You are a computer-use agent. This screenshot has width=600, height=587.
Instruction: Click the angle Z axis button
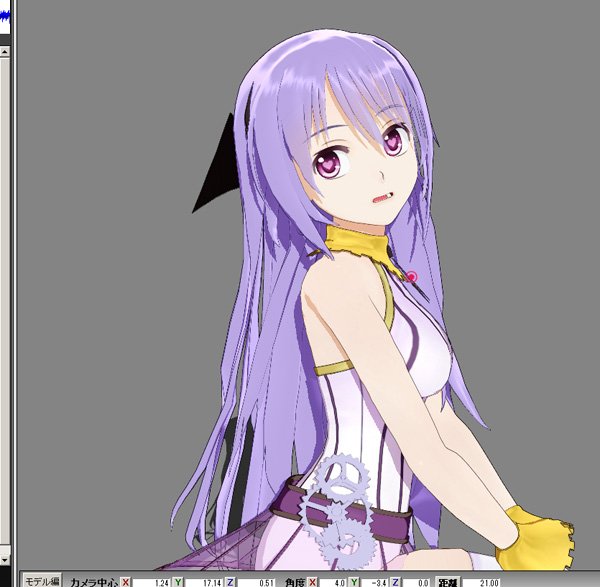click(x=396, y=582)
